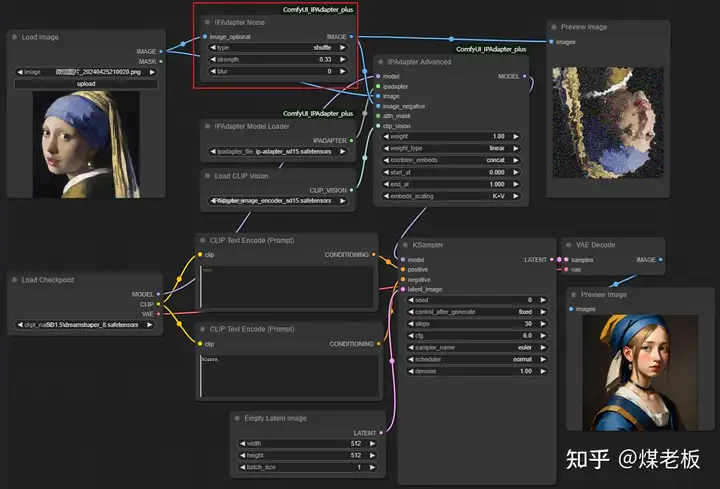Click the start_at slider in IPAdapter Advanced

pyautogui.click(x=450, y=172)
